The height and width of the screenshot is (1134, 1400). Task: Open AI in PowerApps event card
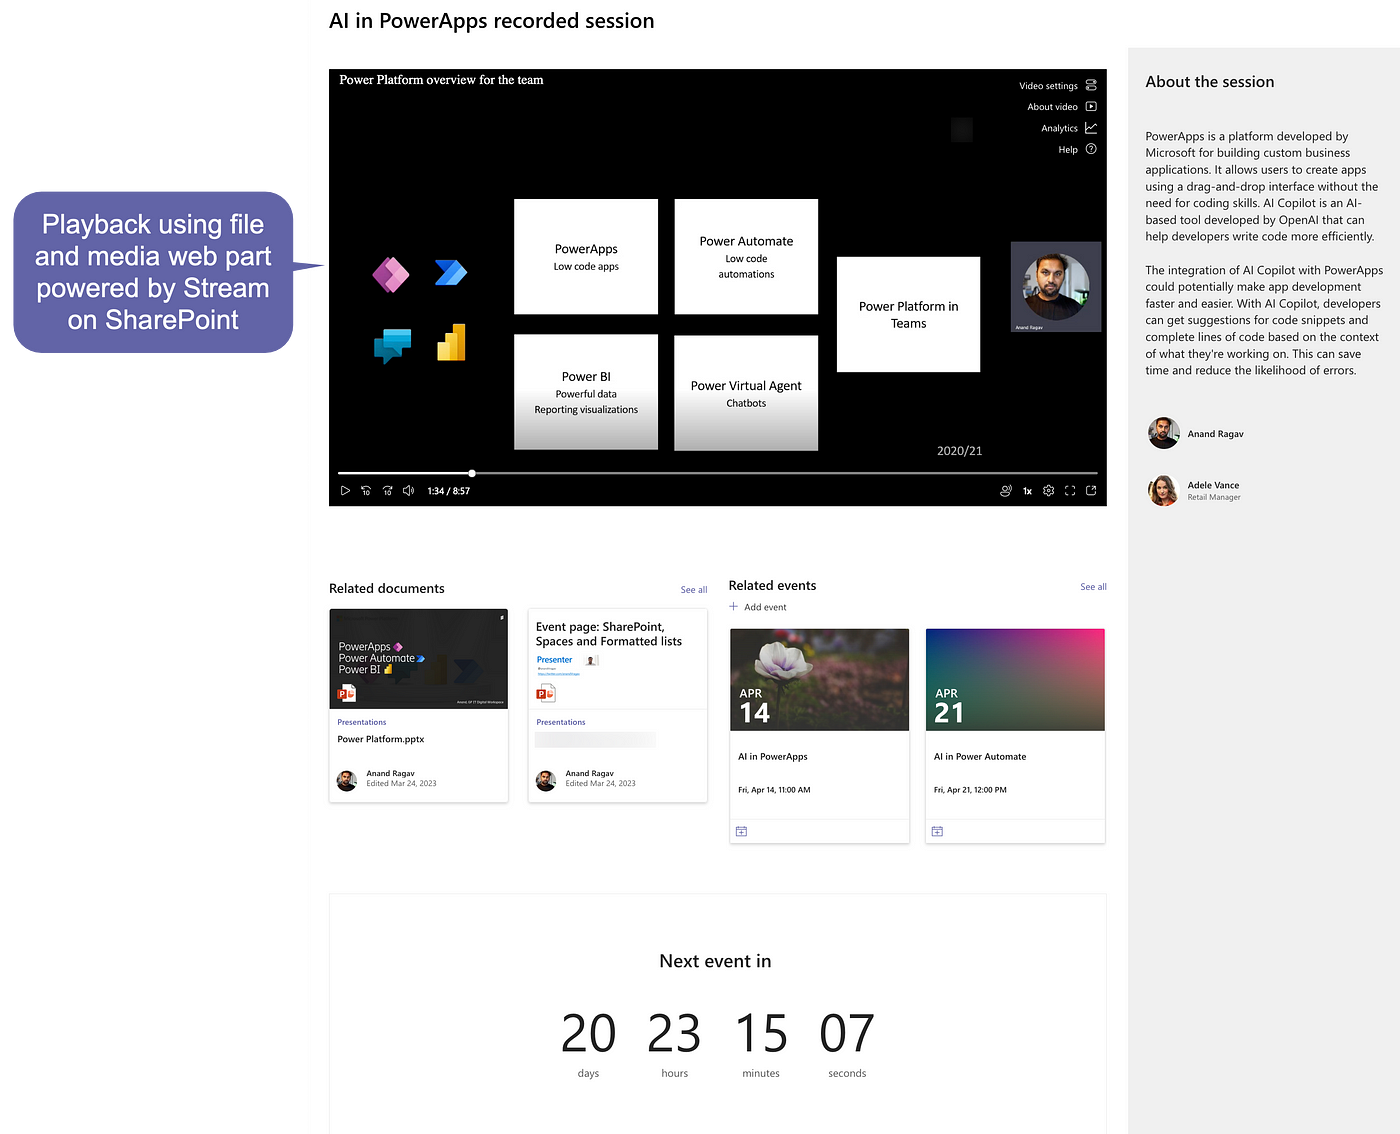coord(820,736)
